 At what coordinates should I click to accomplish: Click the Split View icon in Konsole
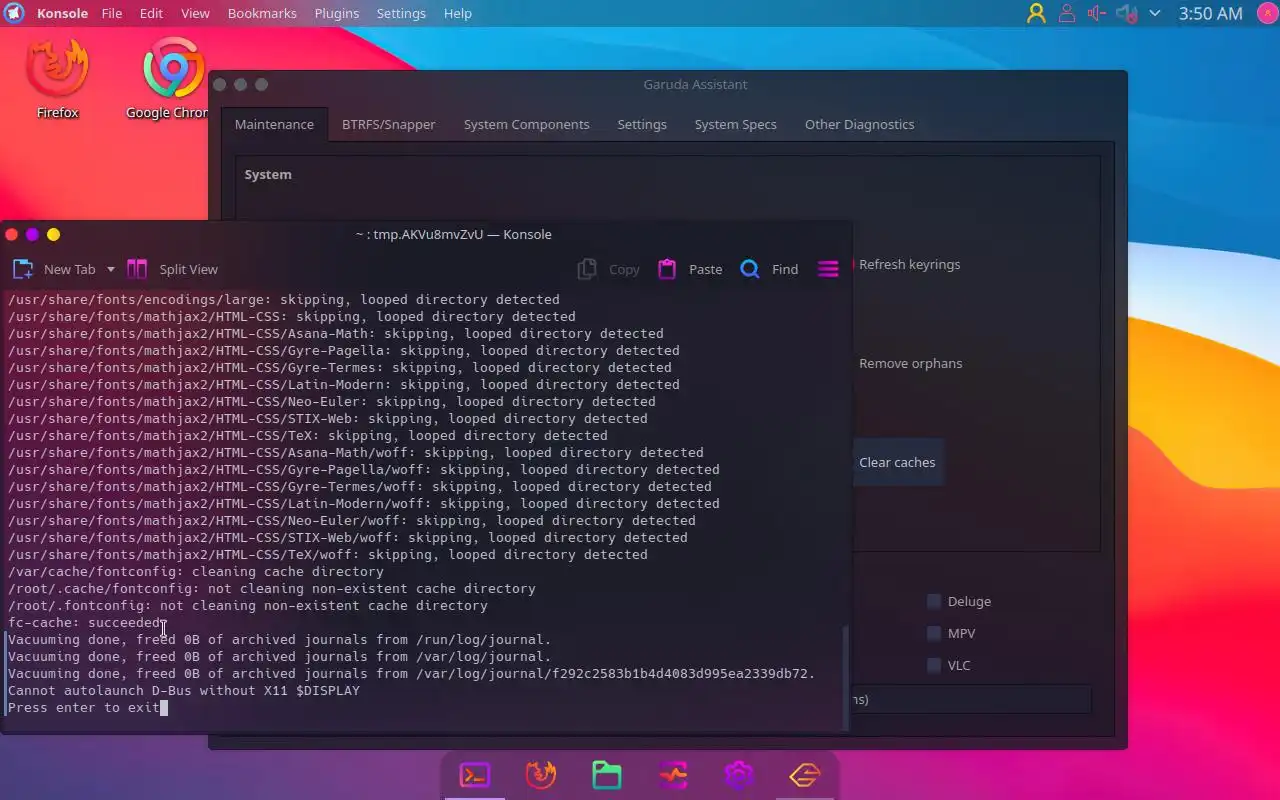tap(137, 269)
